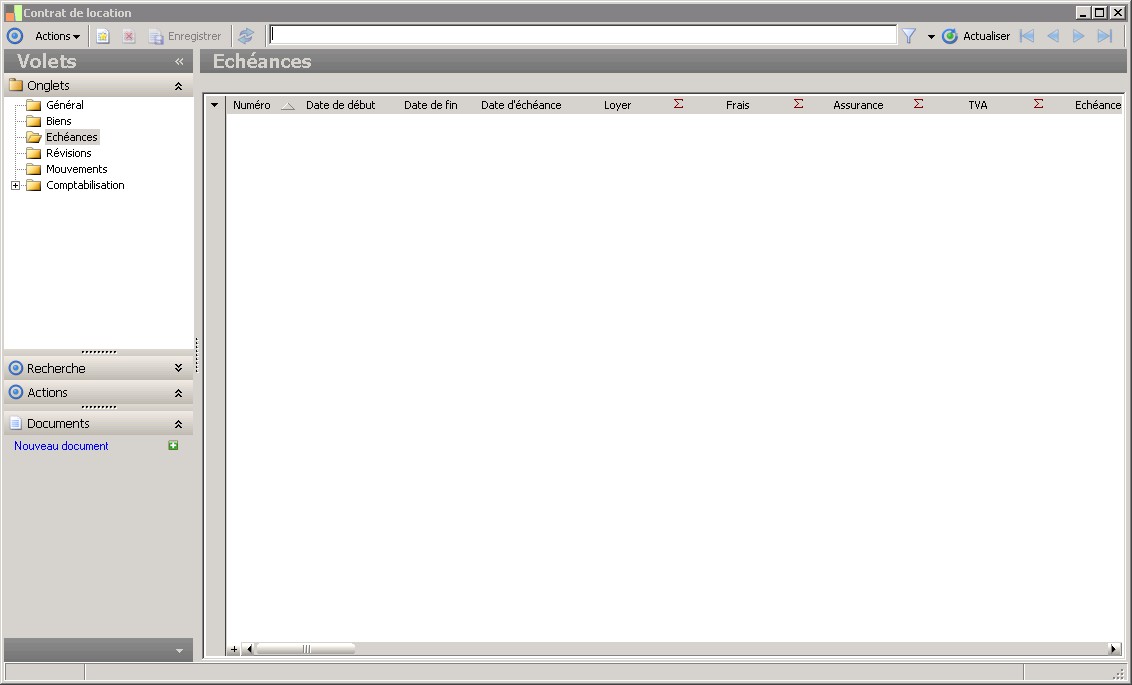The height and width of the screenshot is (685, 1132).
Task: Click the Nouveau document link
Action: (61, 446)
